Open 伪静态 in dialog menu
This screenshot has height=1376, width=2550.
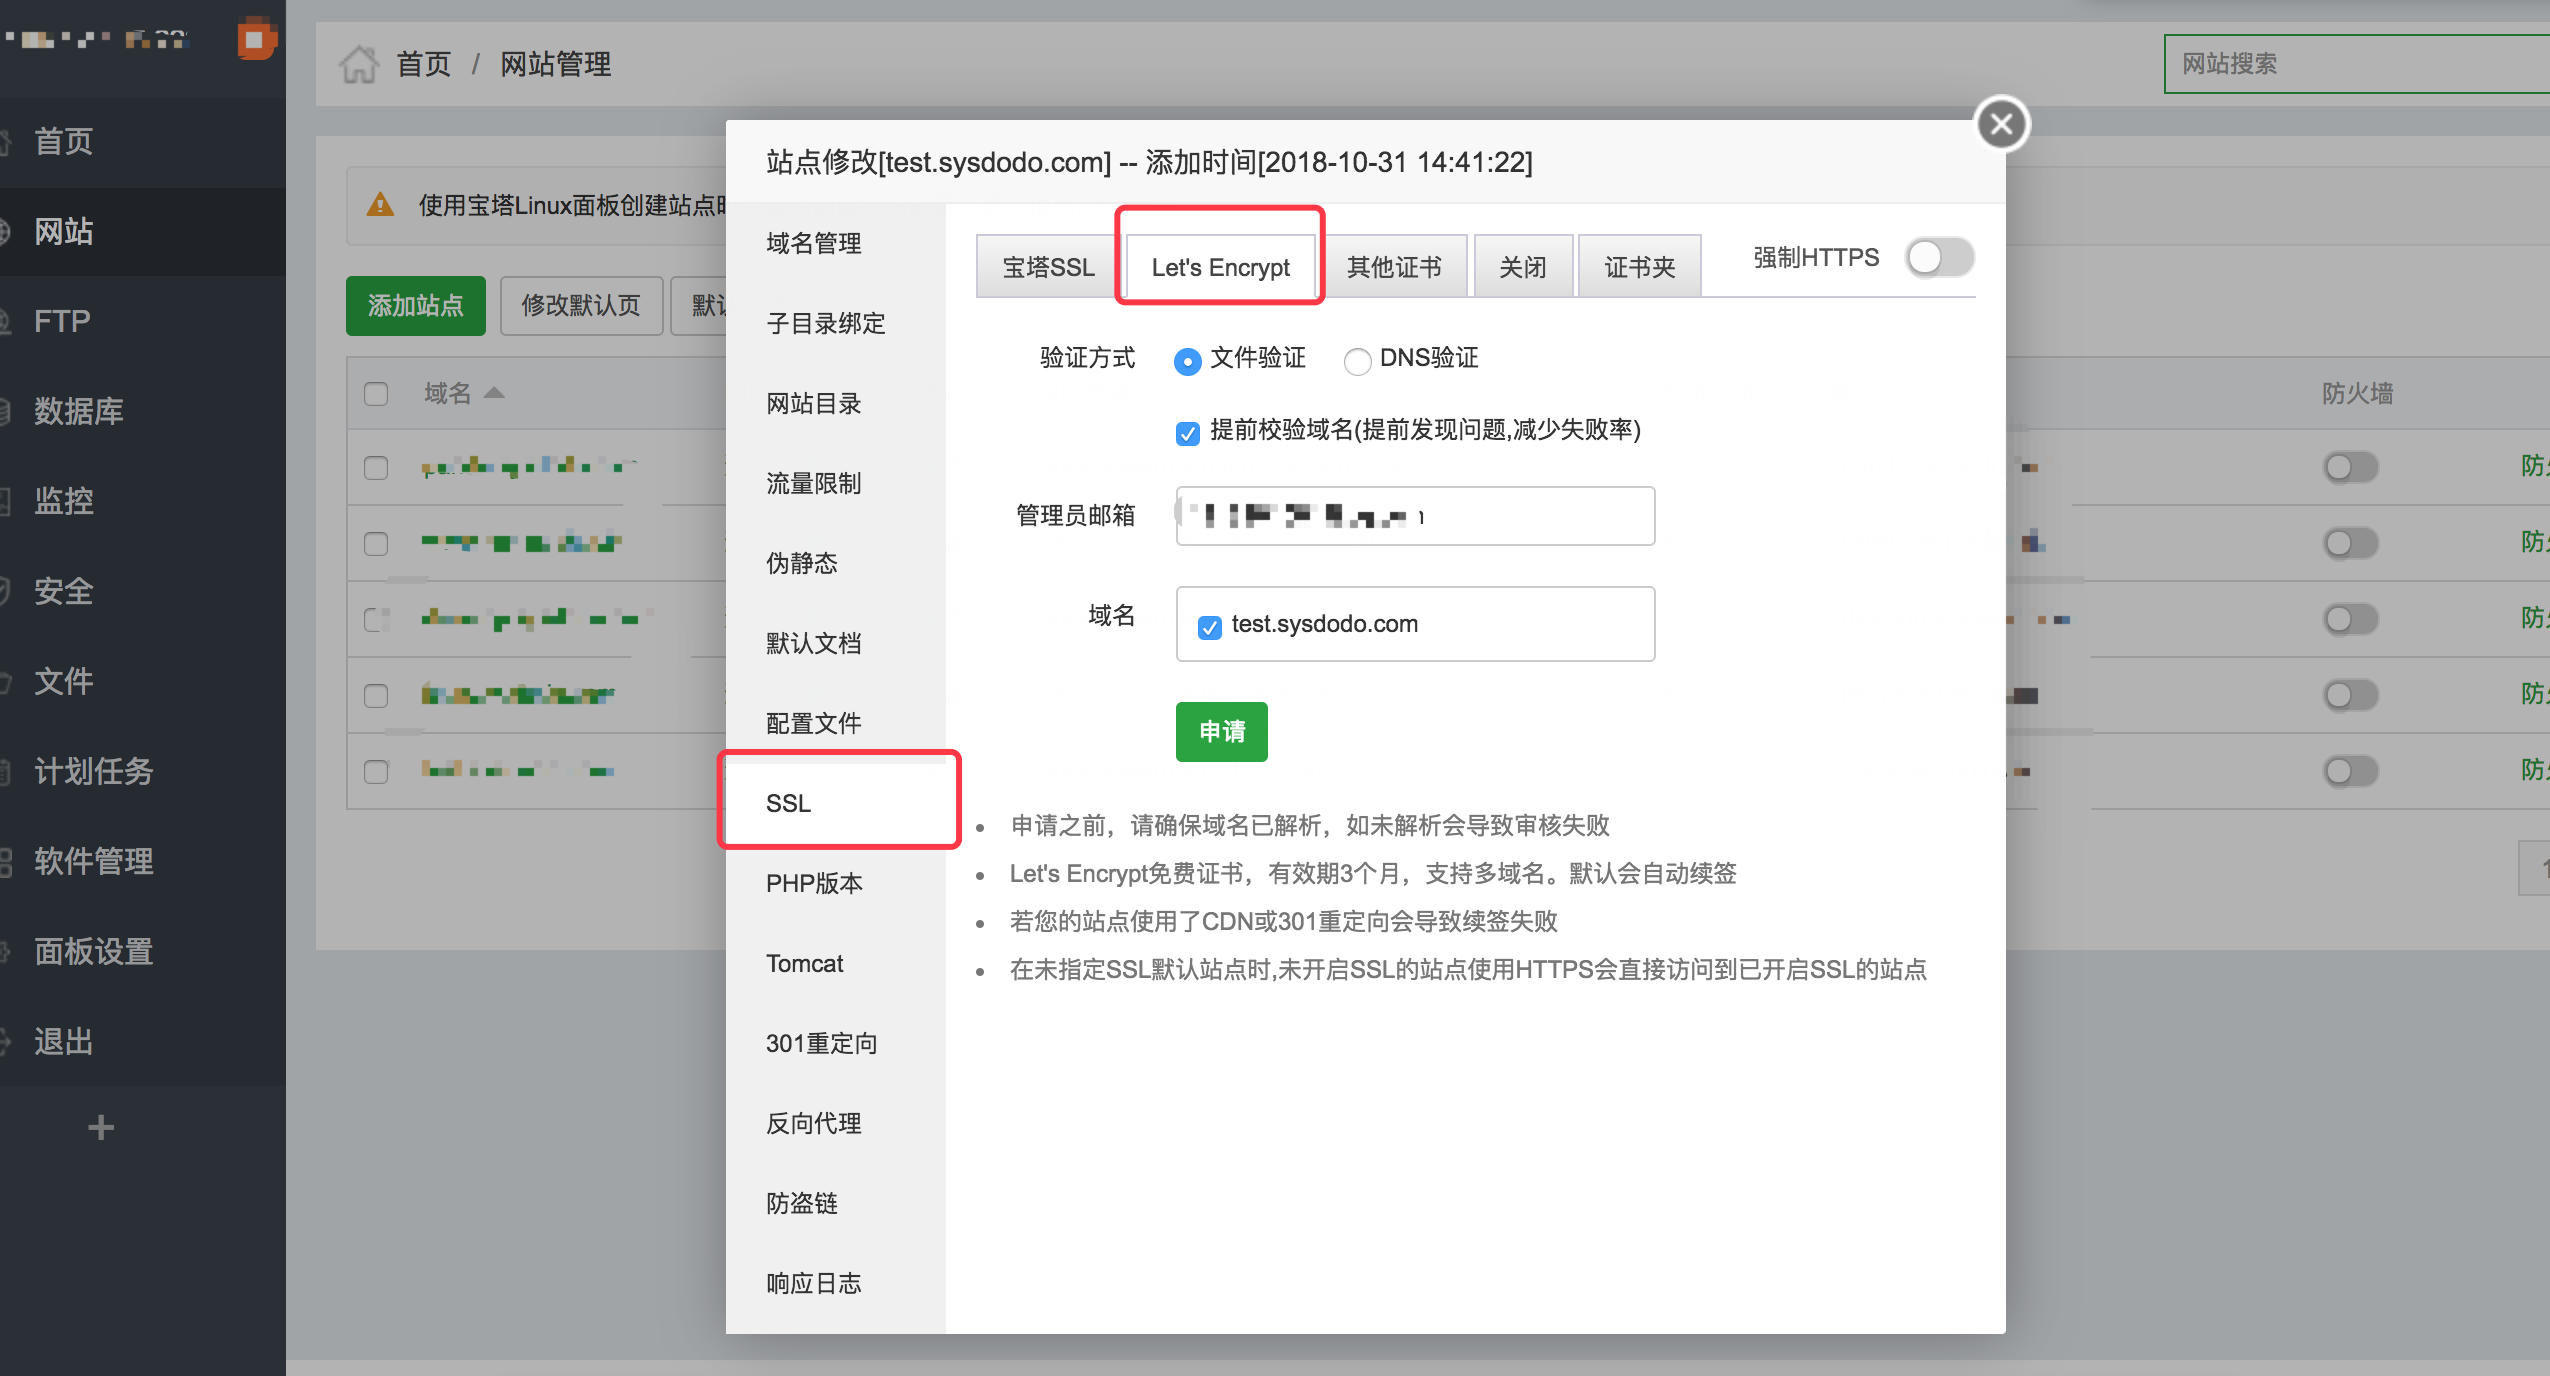[x=836, y=563]
